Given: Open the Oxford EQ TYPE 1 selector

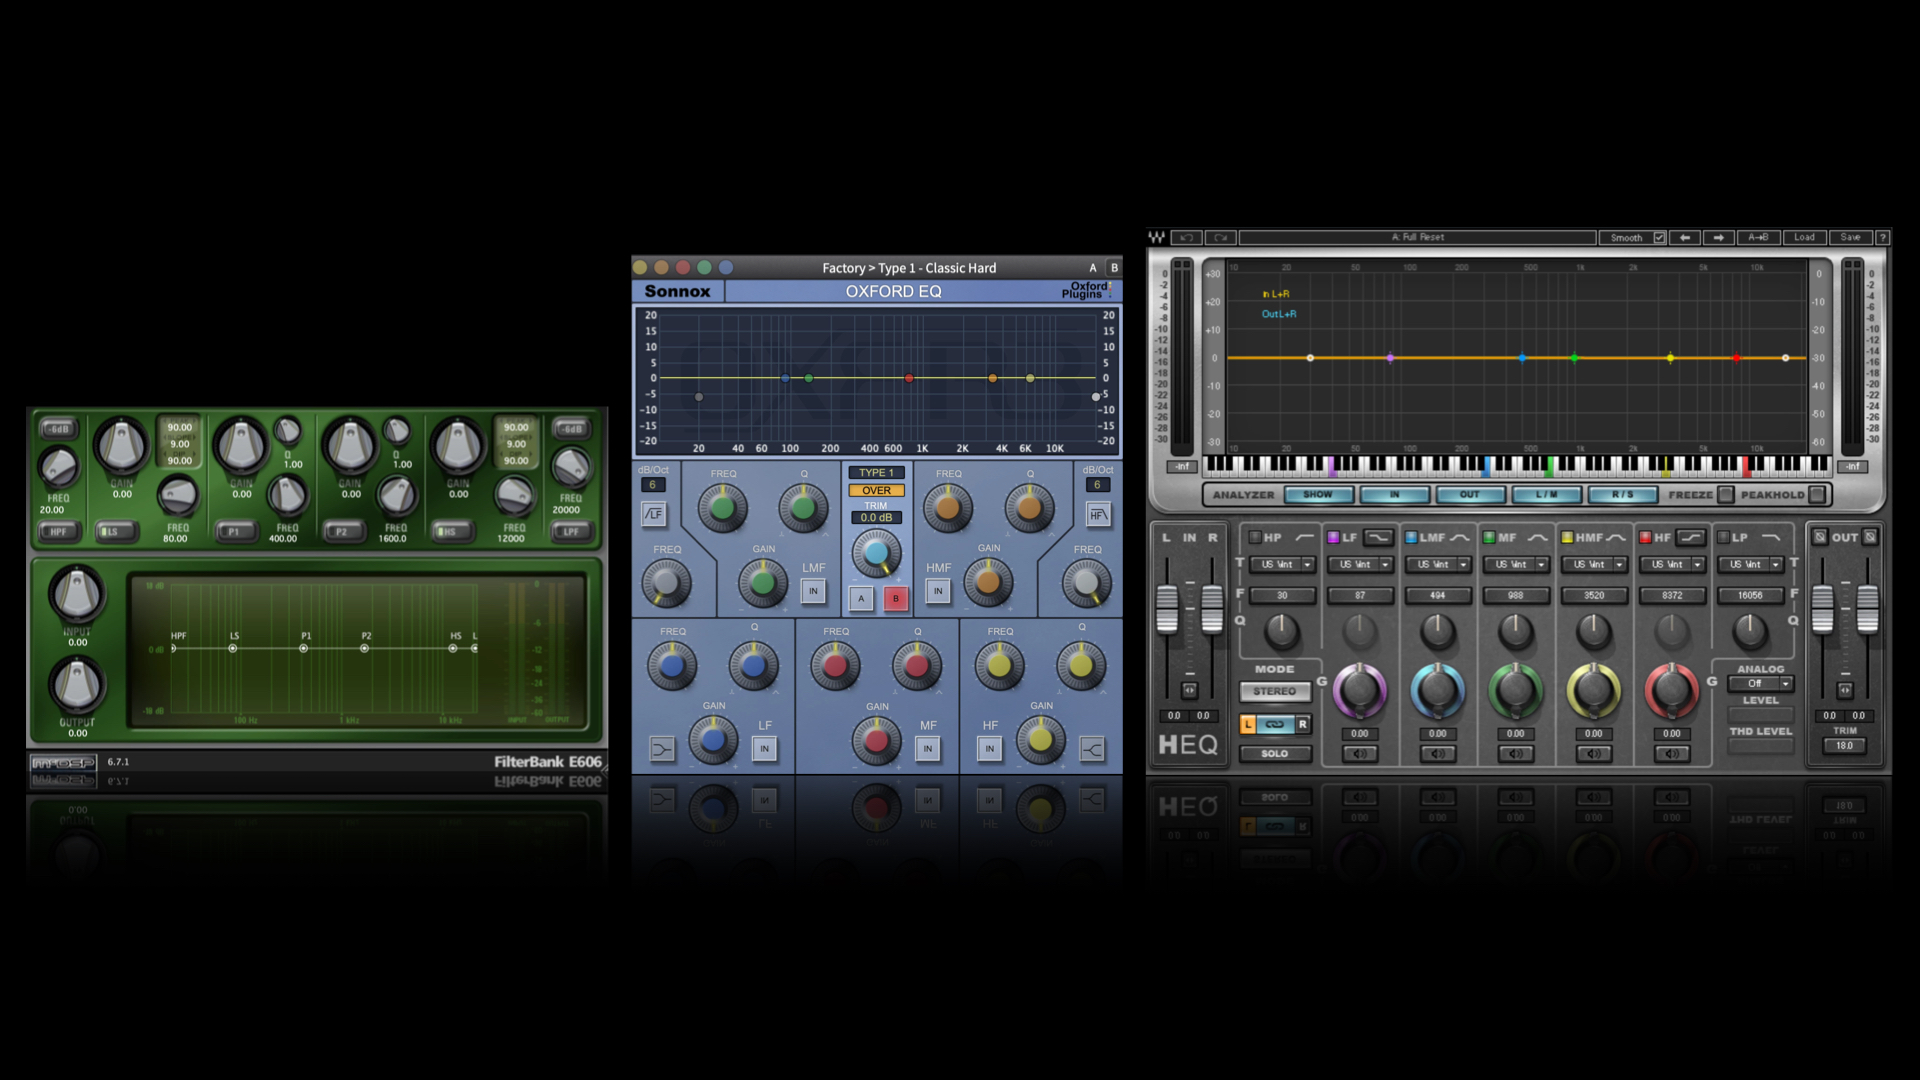Looking at the screenshot, I should tap(876, 472).
